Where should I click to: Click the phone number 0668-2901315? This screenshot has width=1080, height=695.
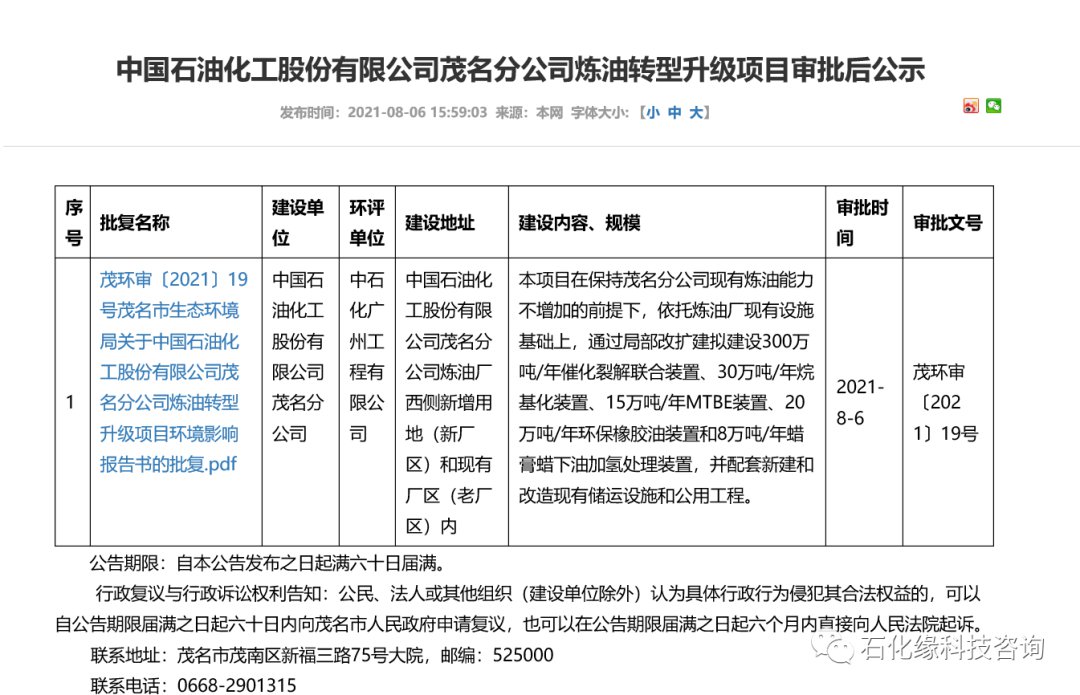point(237,685)
